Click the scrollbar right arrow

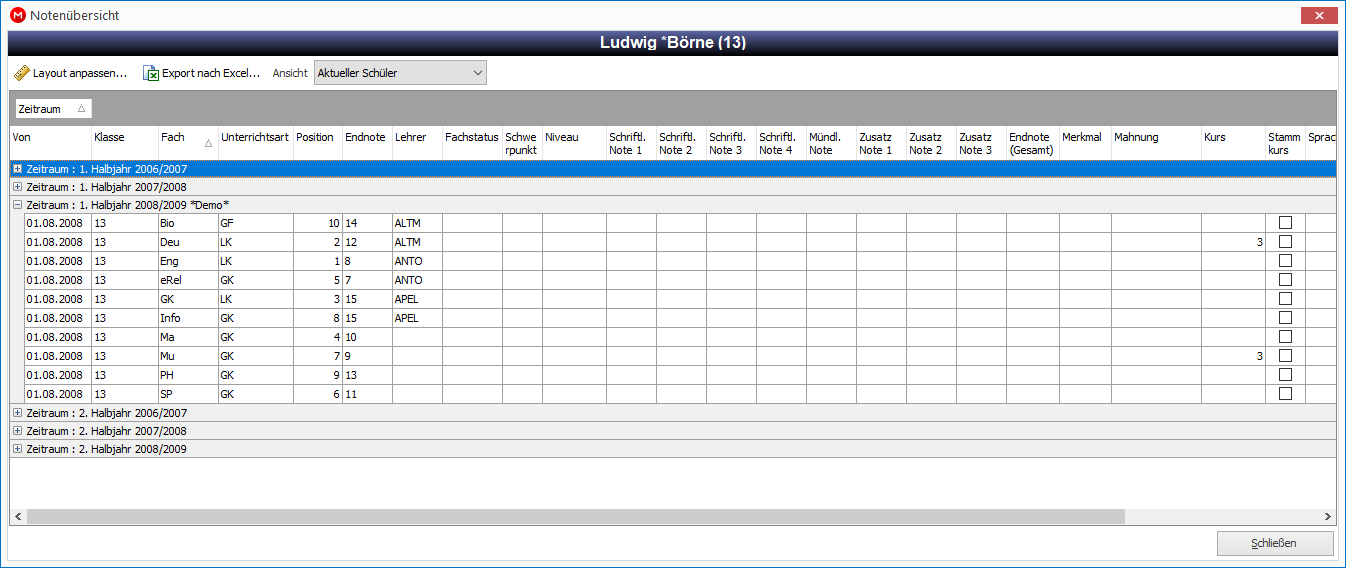pos(1327,517)
